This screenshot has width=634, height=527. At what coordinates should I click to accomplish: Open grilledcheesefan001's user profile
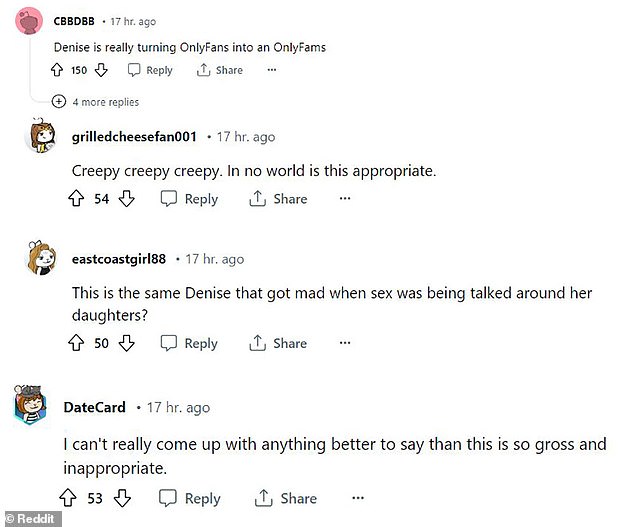134,137
